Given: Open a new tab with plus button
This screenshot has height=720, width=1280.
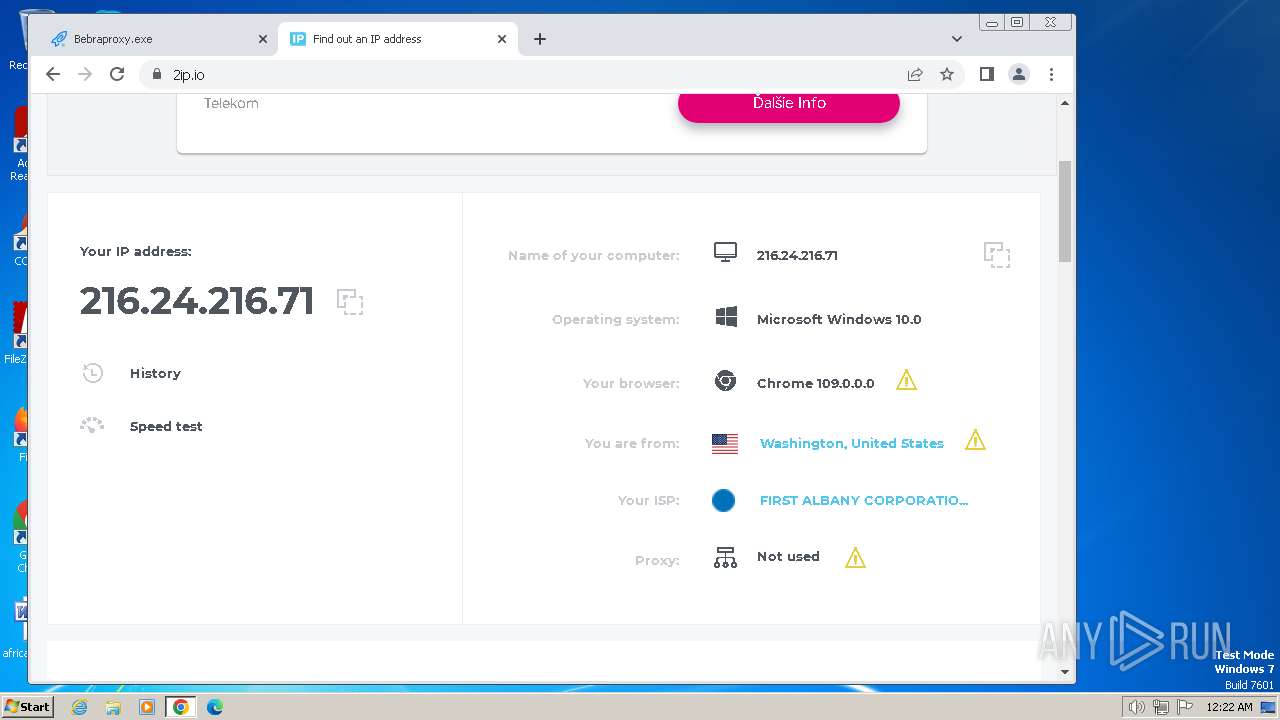Looking at the screenshot, I should pyautogui.click(x=540, y=39).
